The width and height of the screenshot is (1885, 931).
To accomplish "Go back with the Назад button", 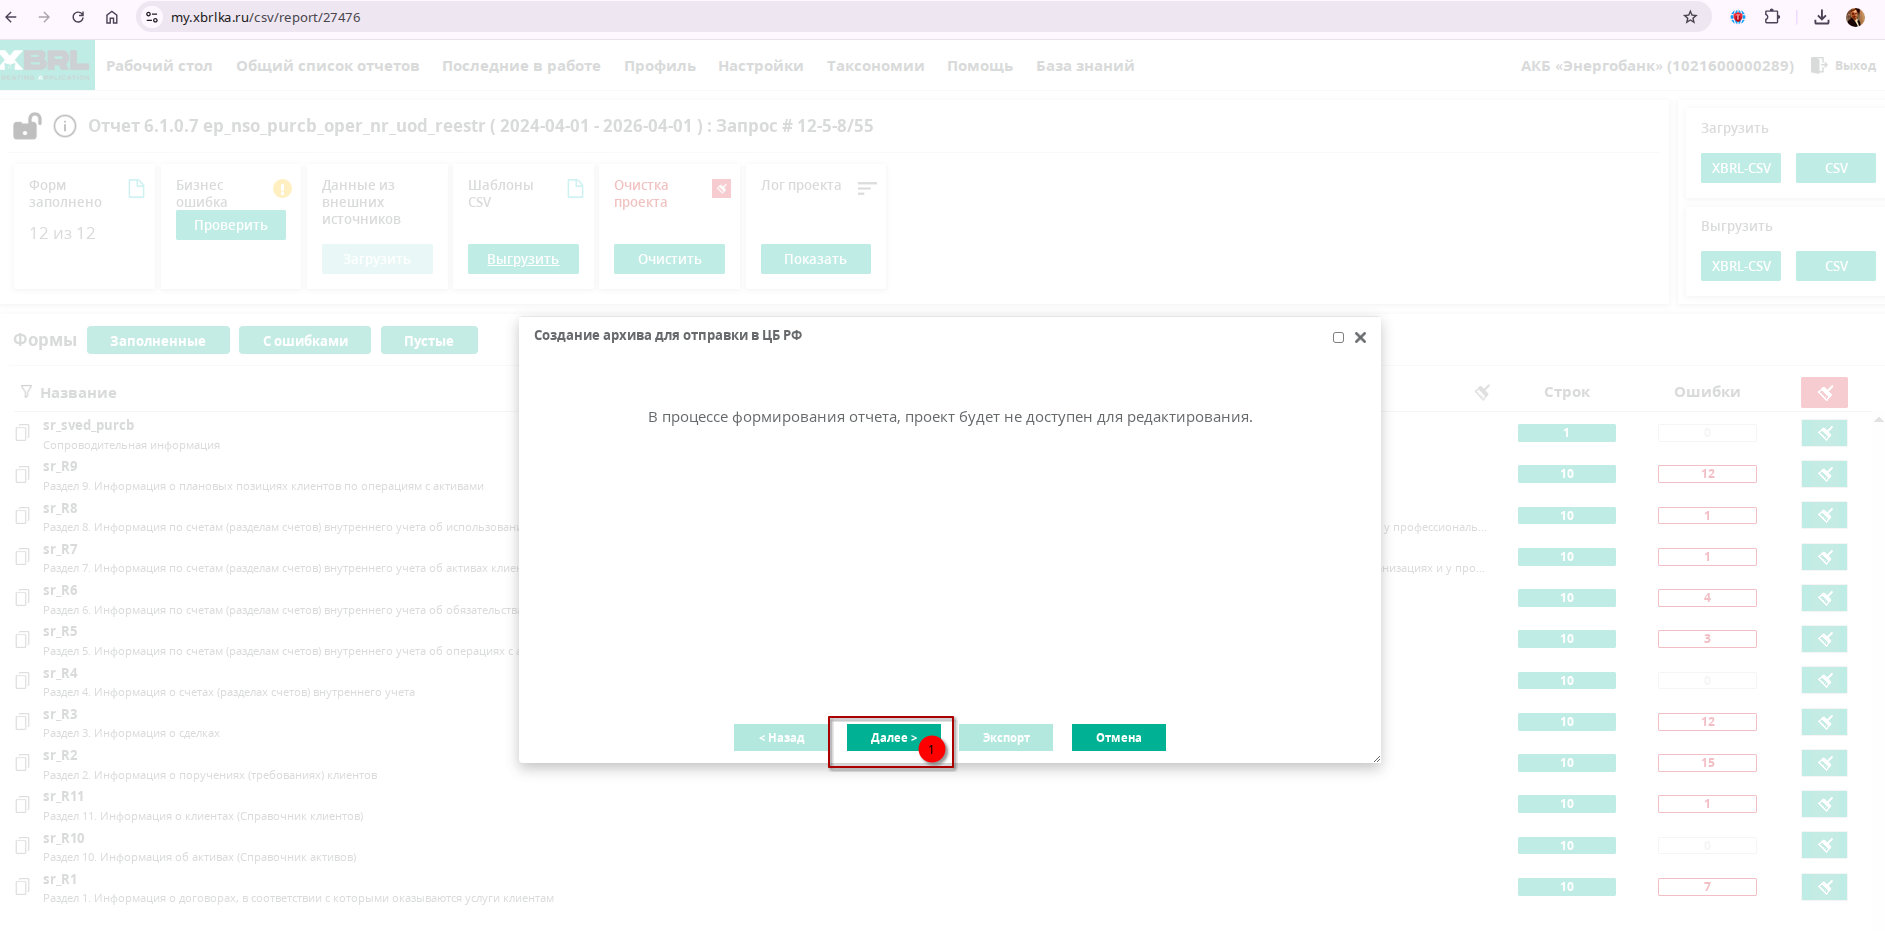I will (x=781, y=738).
